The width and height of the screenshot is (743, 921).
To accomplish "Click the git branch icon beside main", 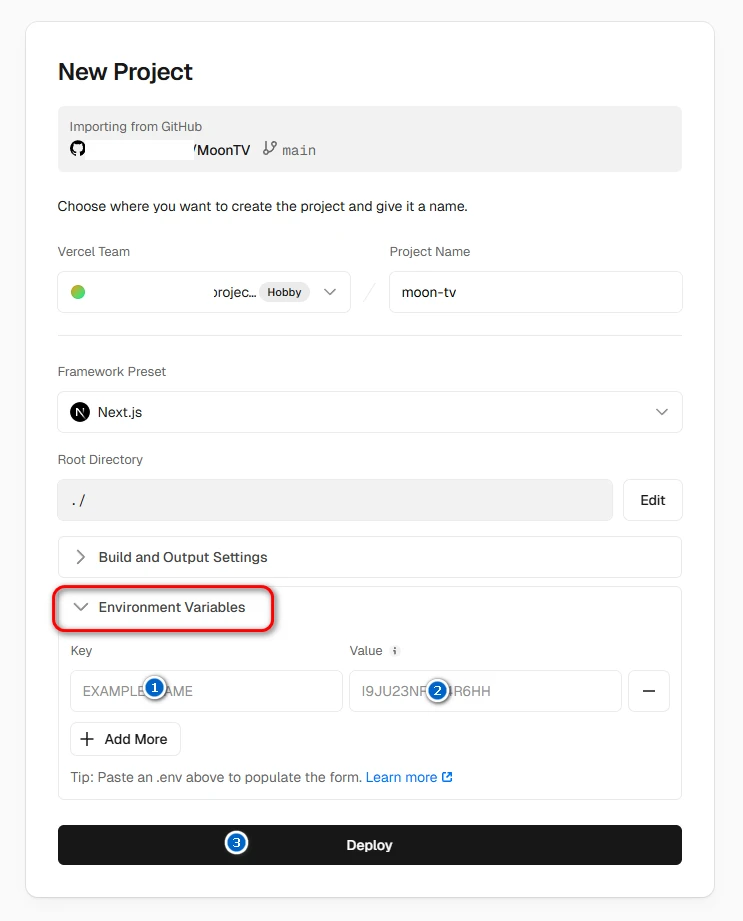I will coord(269,149).
